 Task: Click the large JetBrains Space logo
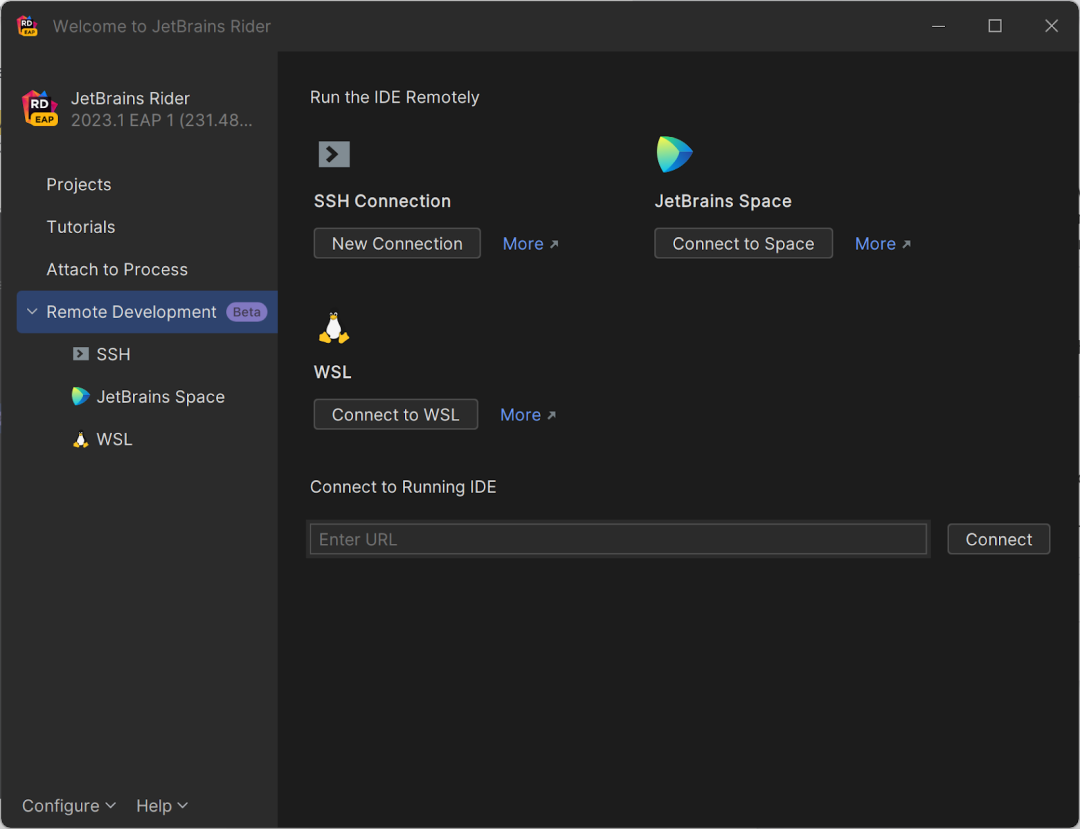pyautogui.click(x=674, y=154)
